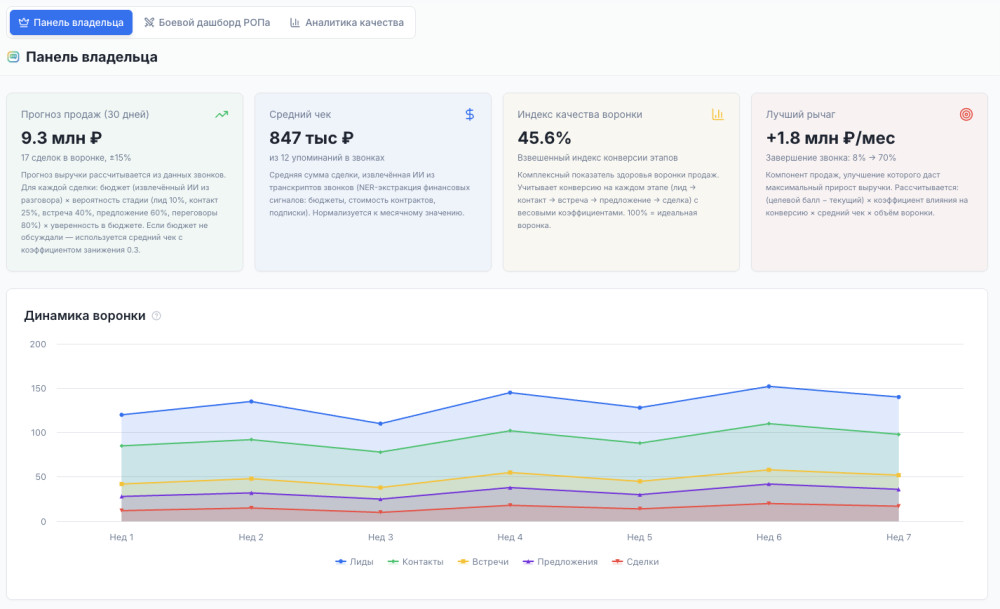Hide the Сделки series via legend

coord(635,562)
